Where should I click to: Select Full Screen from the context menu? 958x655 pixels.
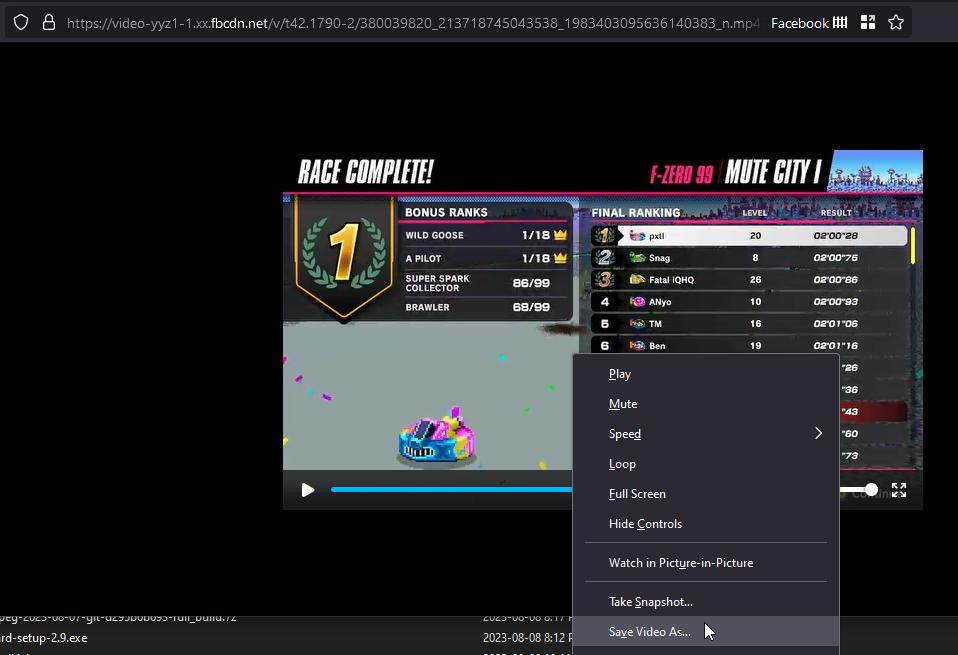coord(637,494)
